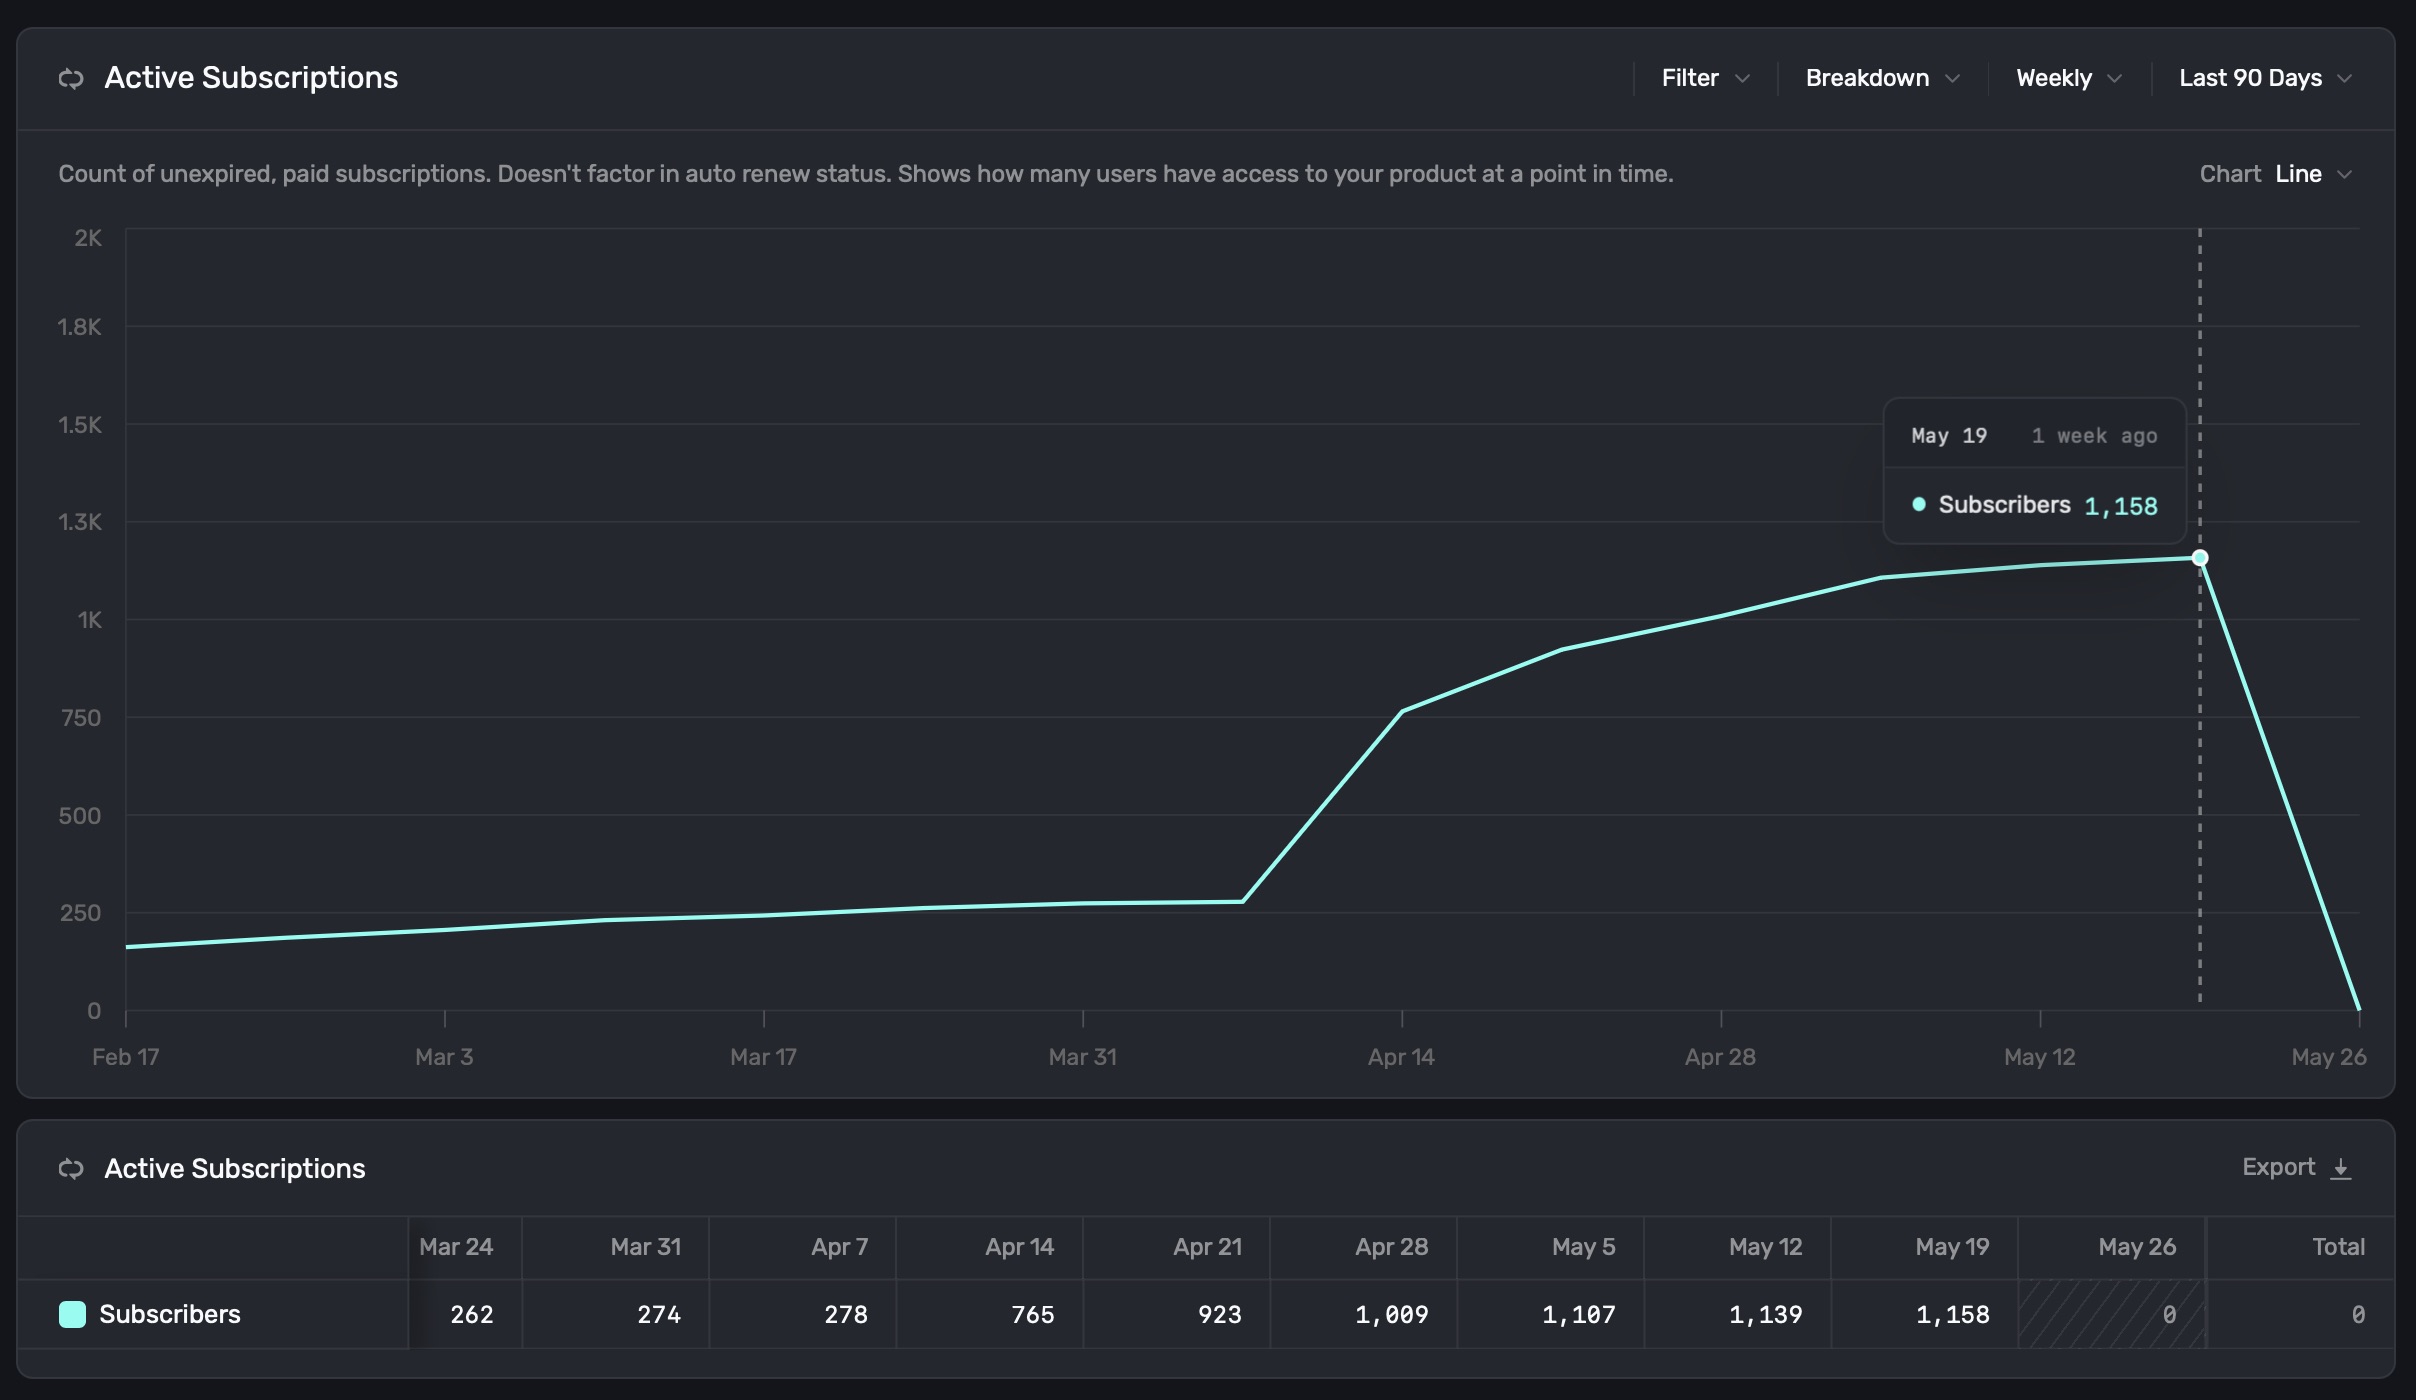The image size is (2416, 1400).
Task: Click the 765 value under Apr 14
Action: [x=1032, y=1314]
